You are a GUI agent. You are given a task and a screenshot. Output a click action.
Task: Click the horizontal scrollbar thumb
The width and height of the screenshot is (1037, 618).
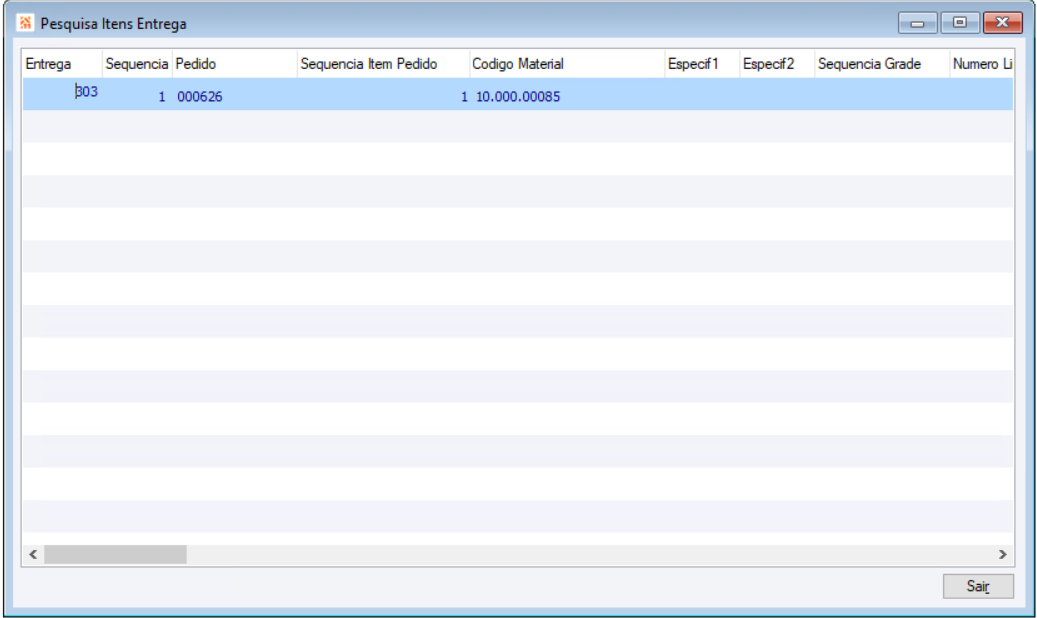115,554
